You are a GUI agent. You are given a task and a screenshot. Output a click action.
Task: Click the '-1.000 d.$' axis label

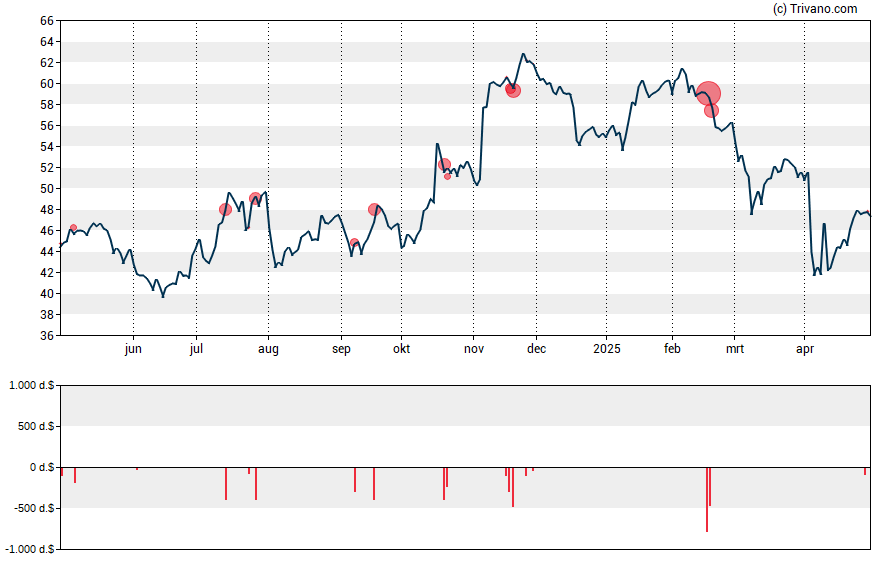[x=30, y=549]
